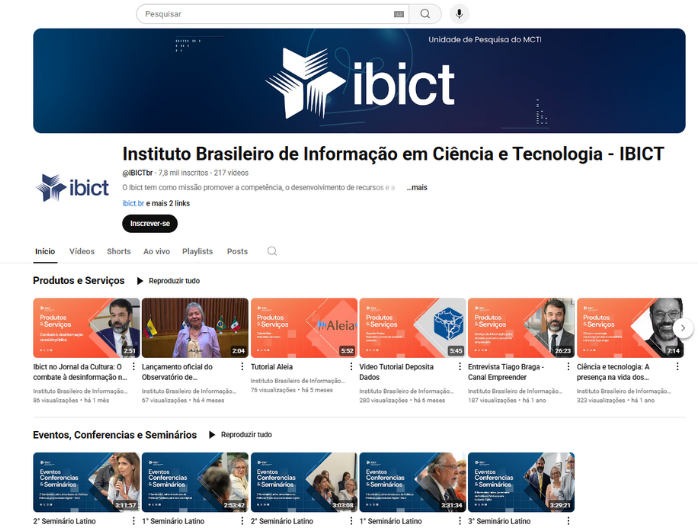Click channel name under Tutorial Aleia video

tap(298, 381)
